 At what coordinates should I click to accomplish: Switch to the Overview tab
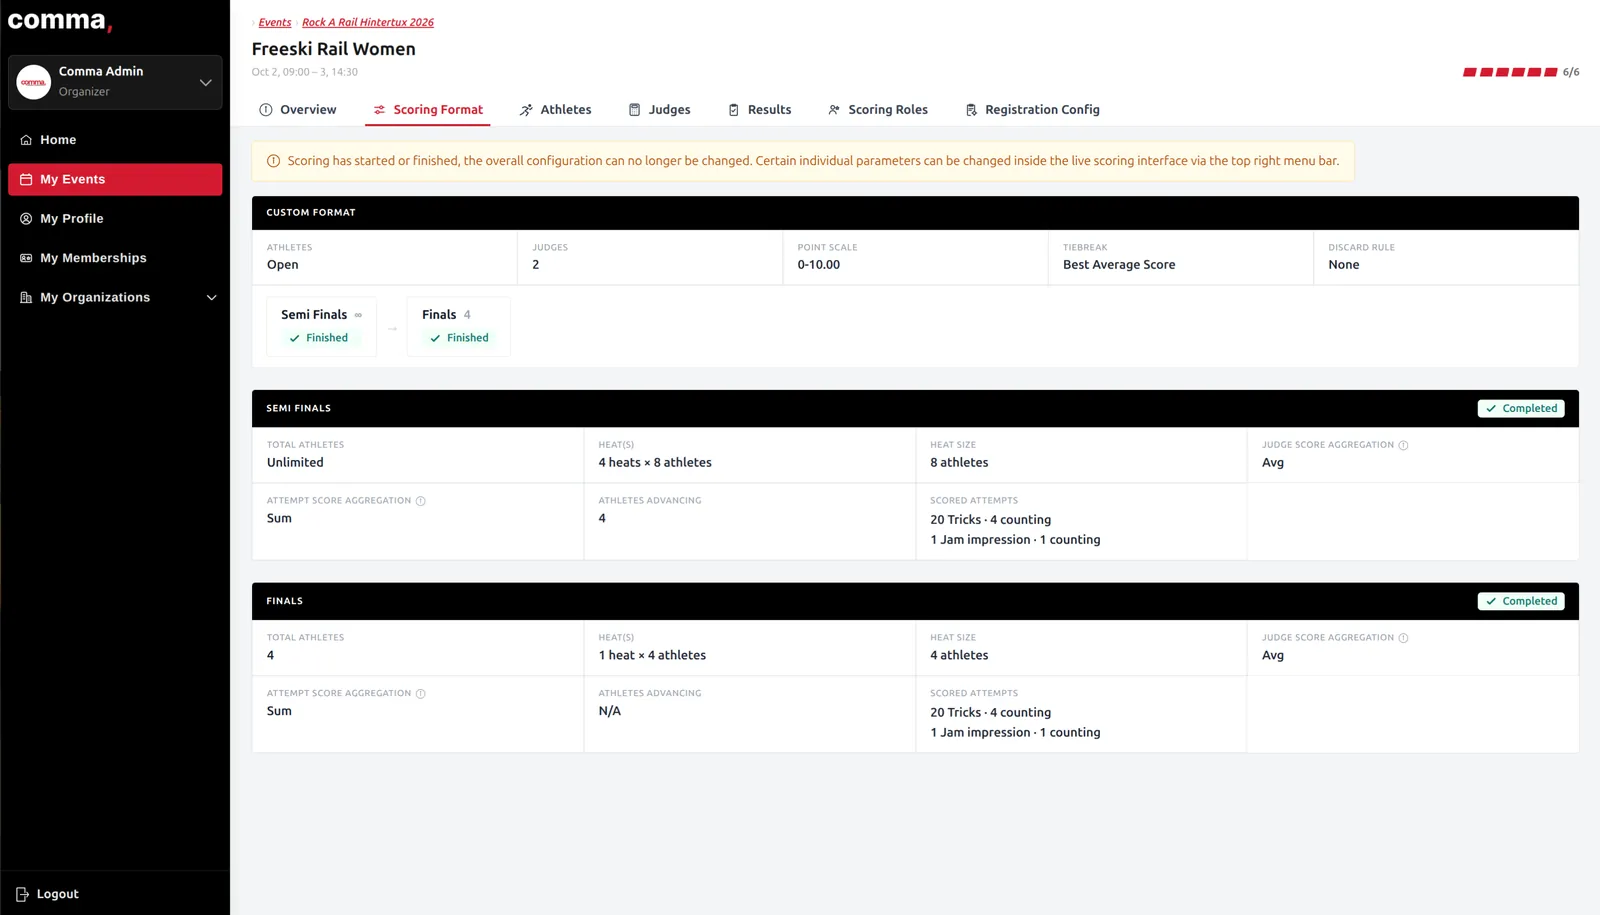(x=298, y=110)
